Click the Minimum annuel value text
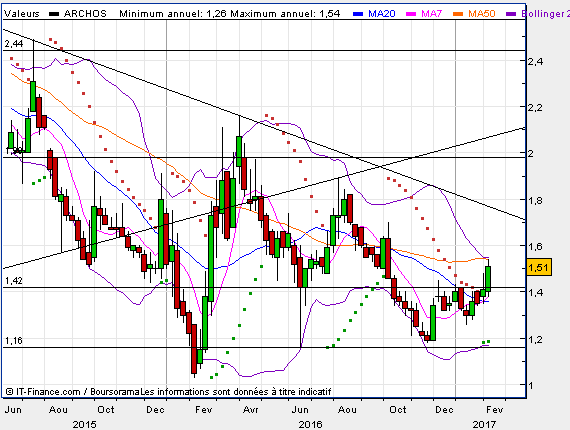The width and height of the screenshot is (570, 430). coord(173,14)
